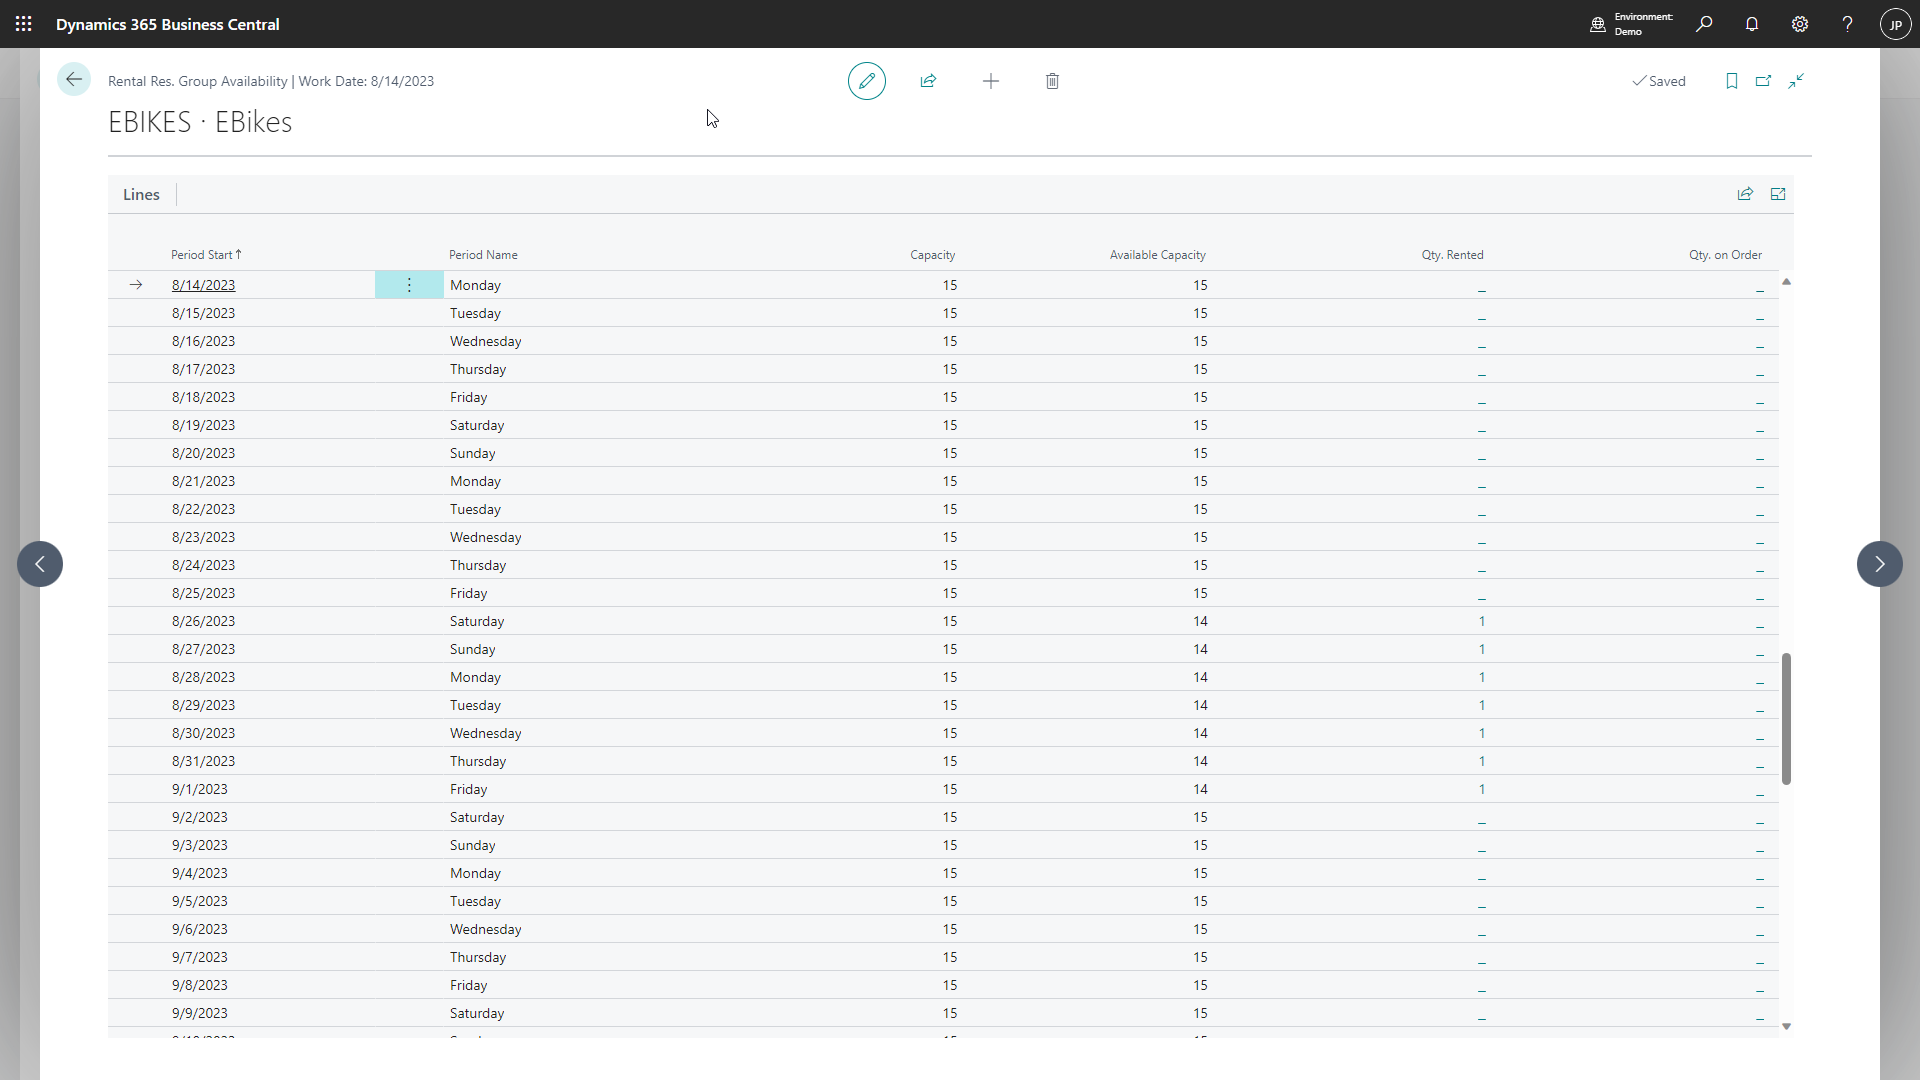Sort by Period Start column header

pos(206,255)
